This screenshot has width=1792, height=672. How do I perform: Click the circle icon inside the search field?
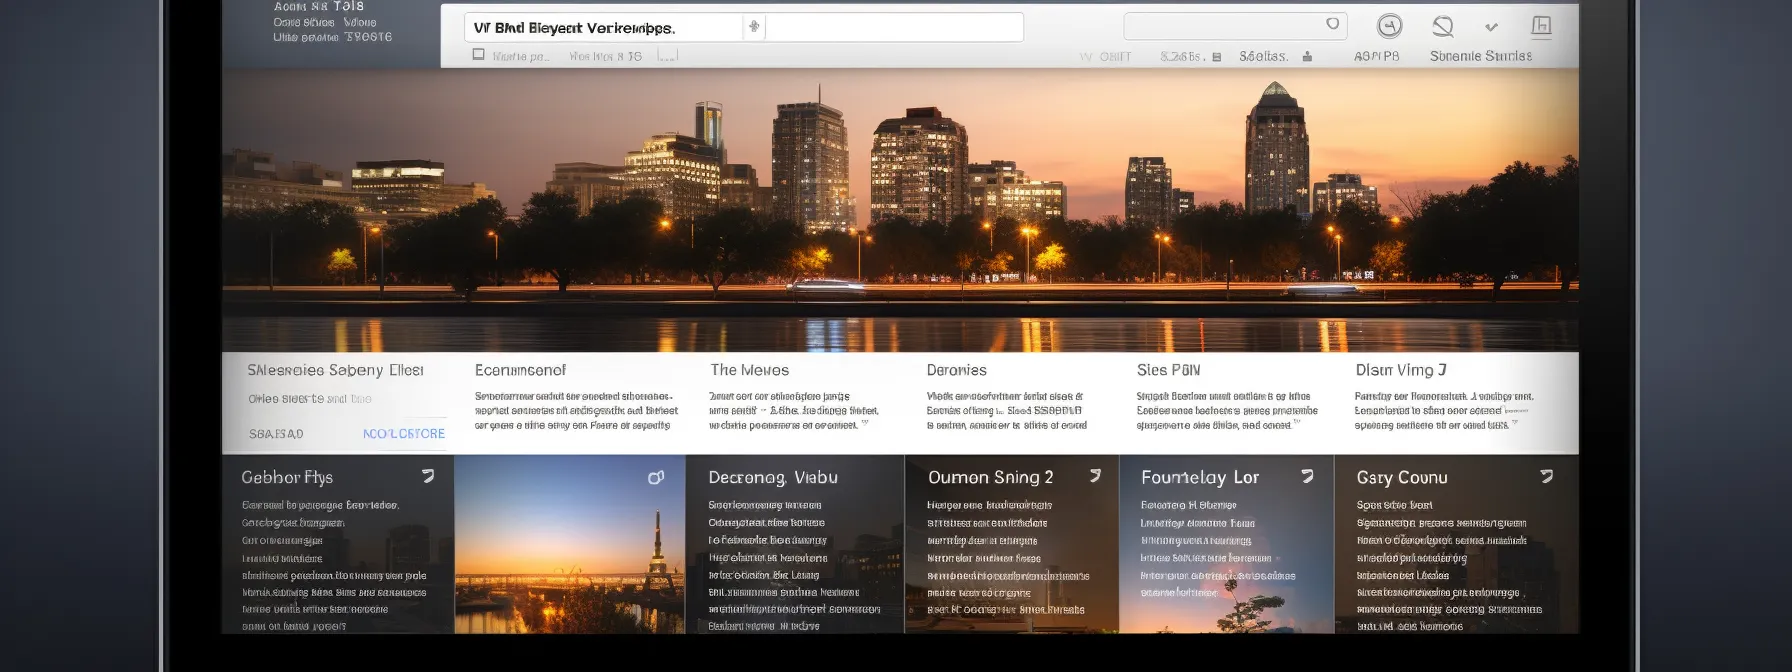point(1332,24)
